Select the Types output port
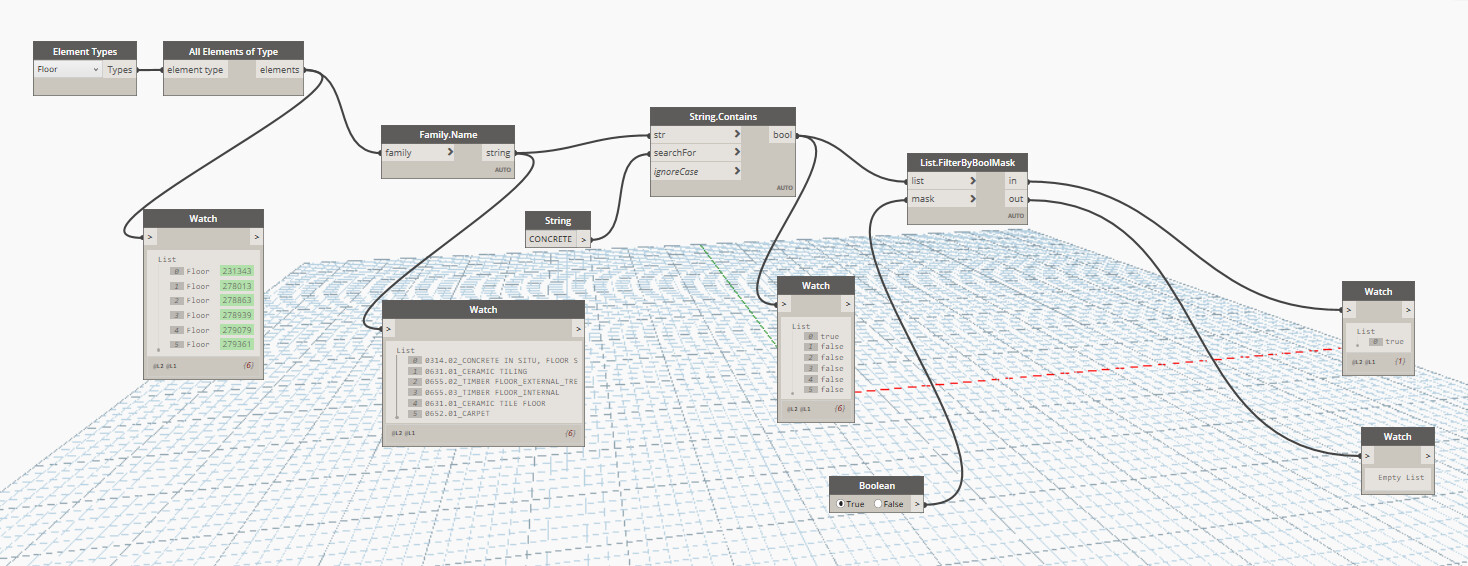This screenshot has width=1468, height=566. (x=120, y=70)
